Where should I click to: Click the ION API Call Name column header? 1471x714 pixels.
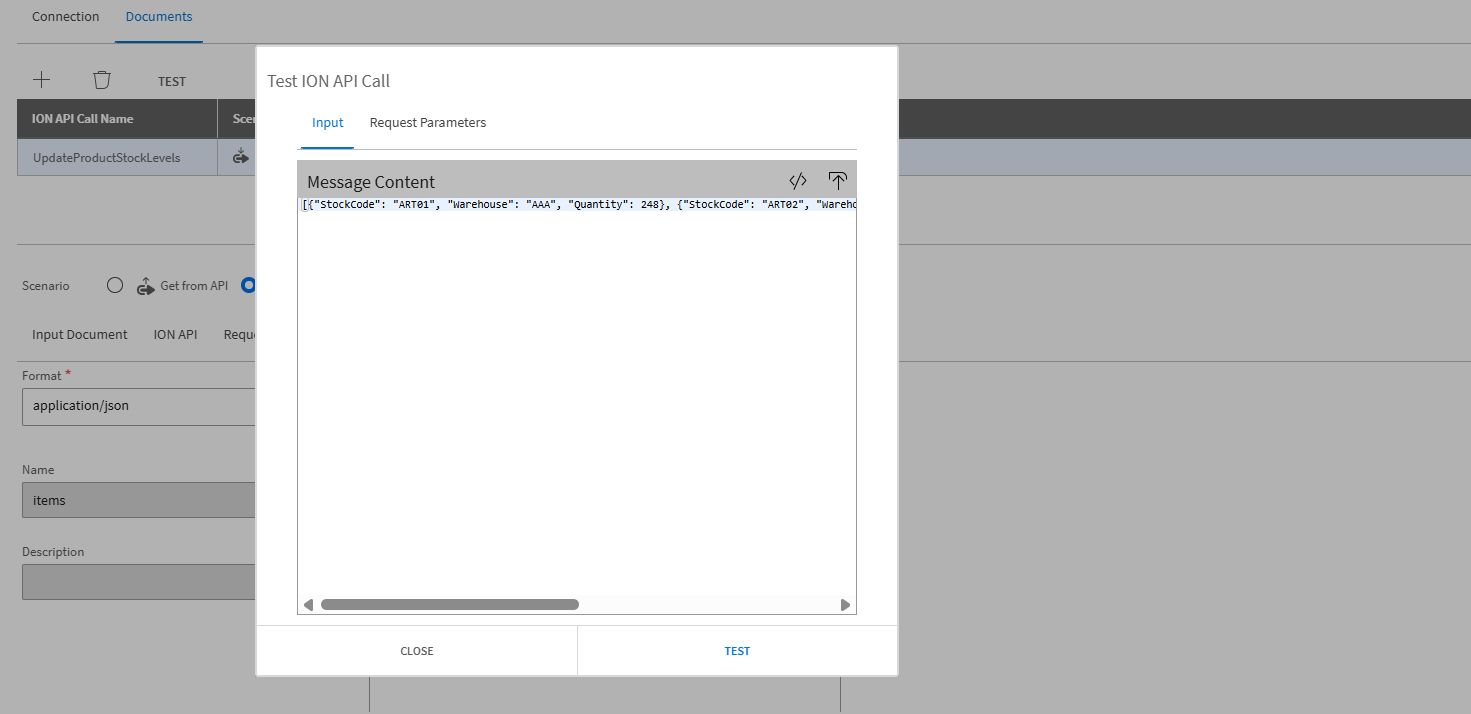click(117, 118)
